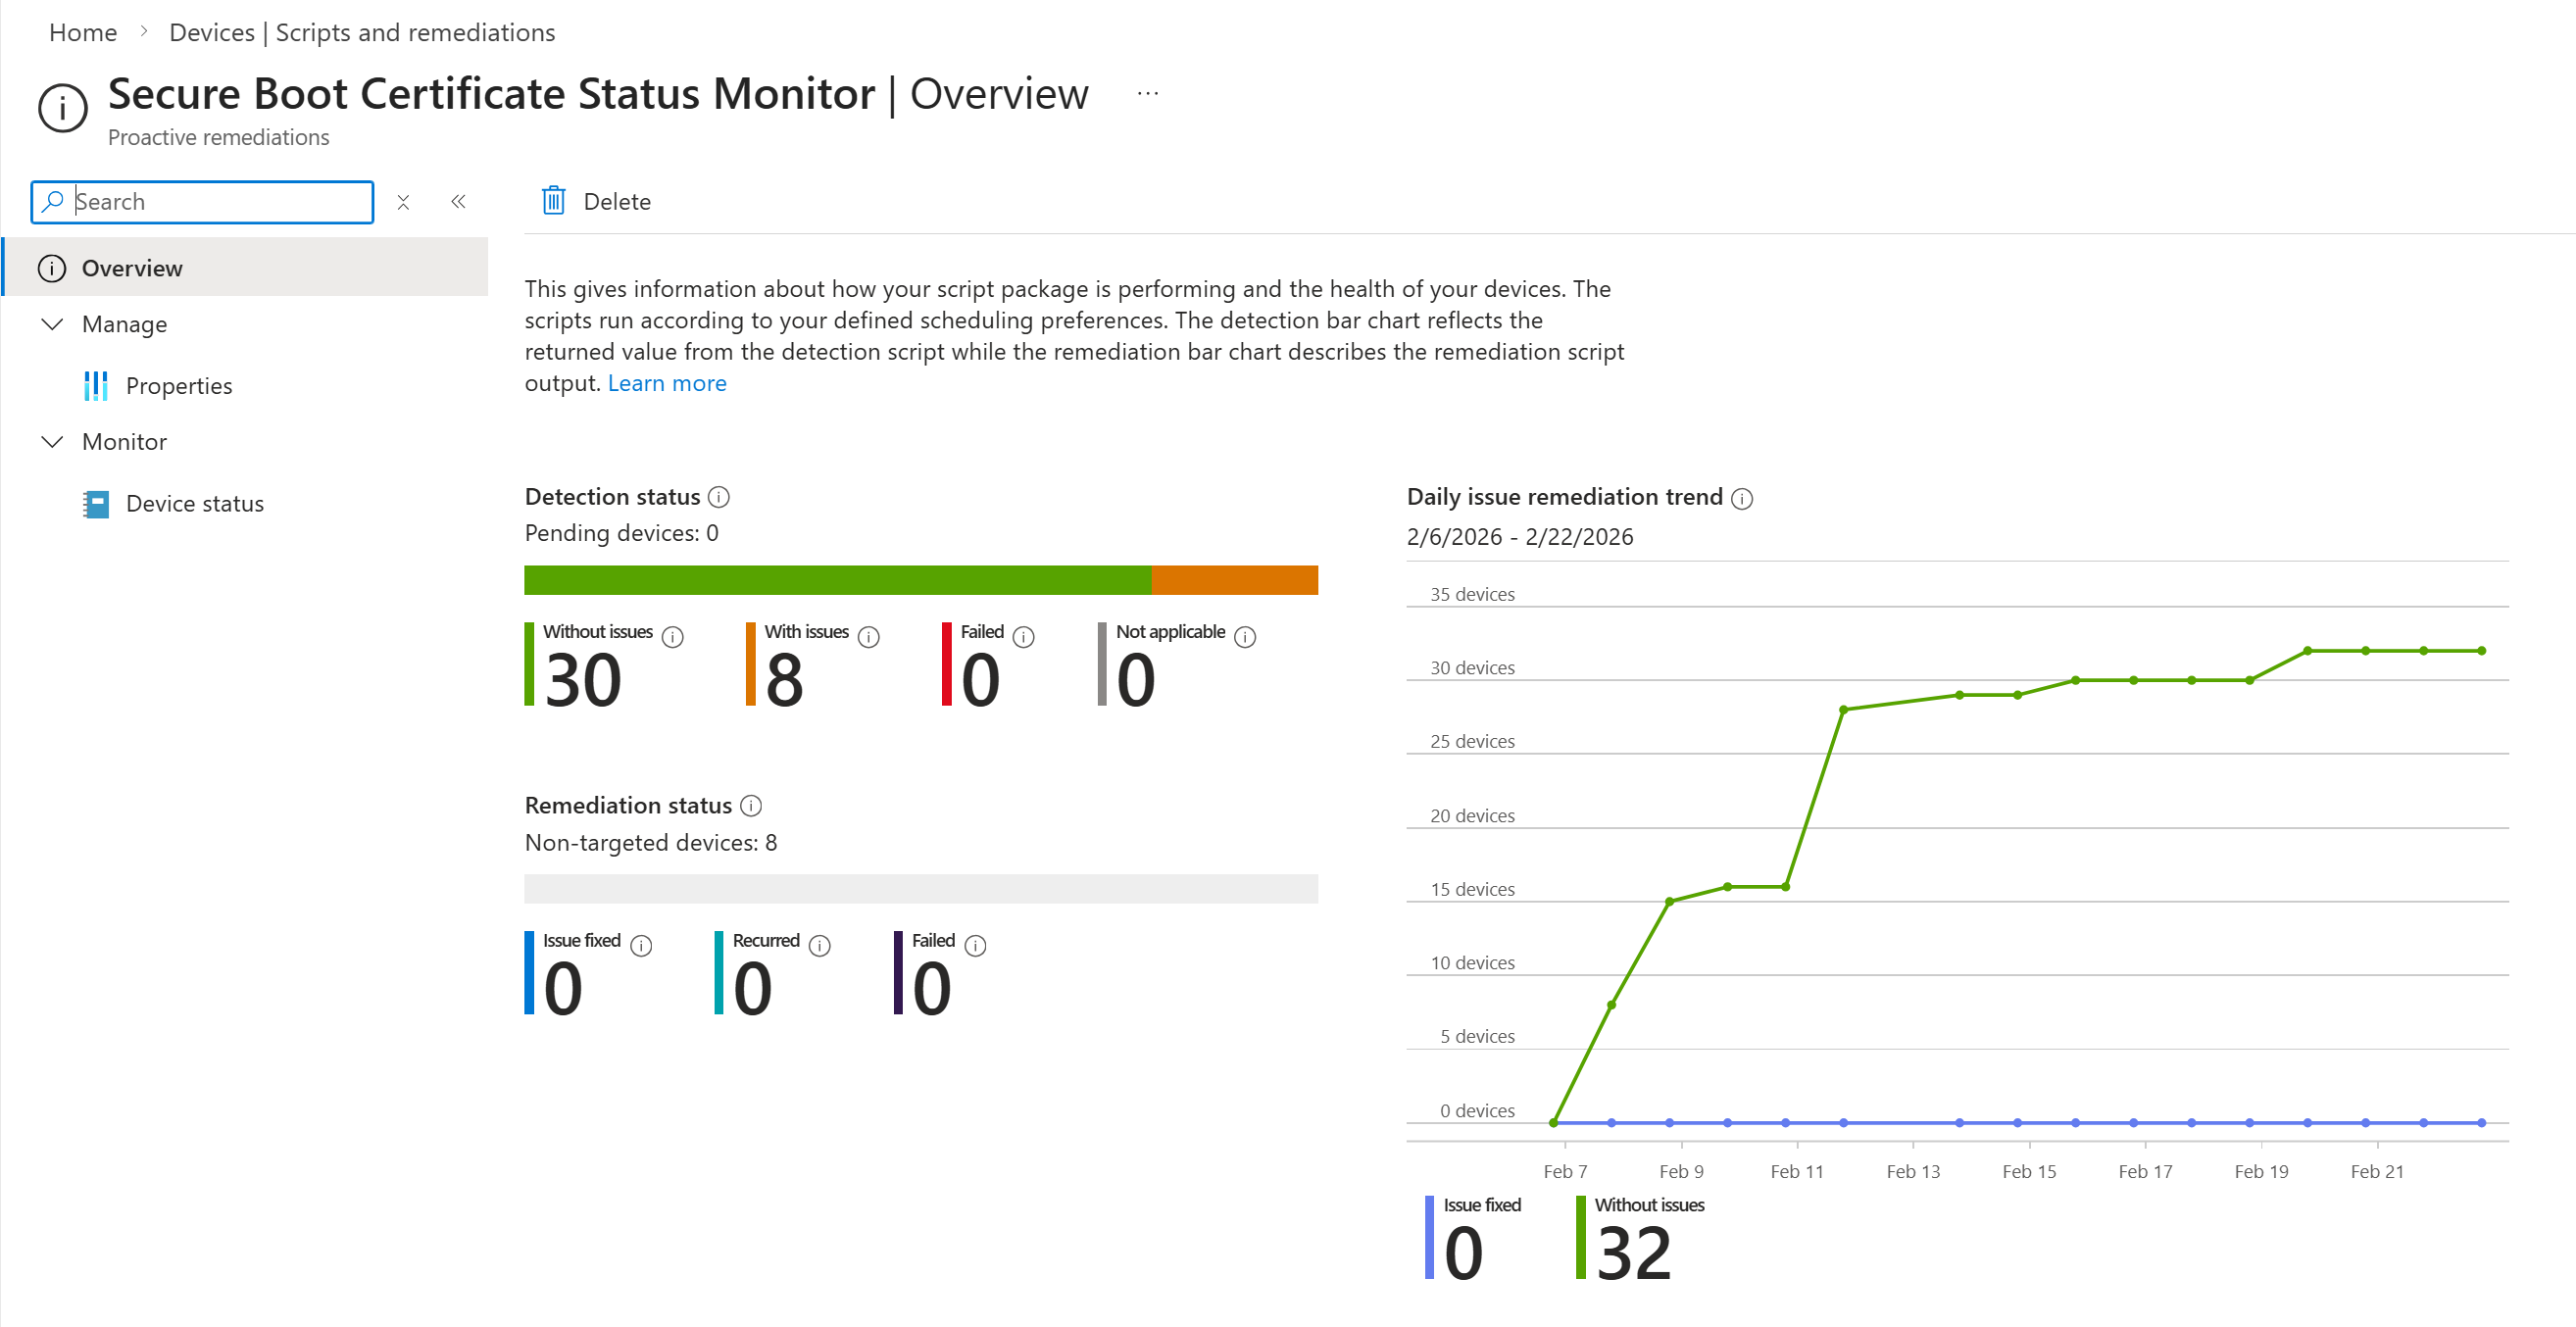
Task: Open the Delete action with trash icon
Action: (x=596, y=201)
